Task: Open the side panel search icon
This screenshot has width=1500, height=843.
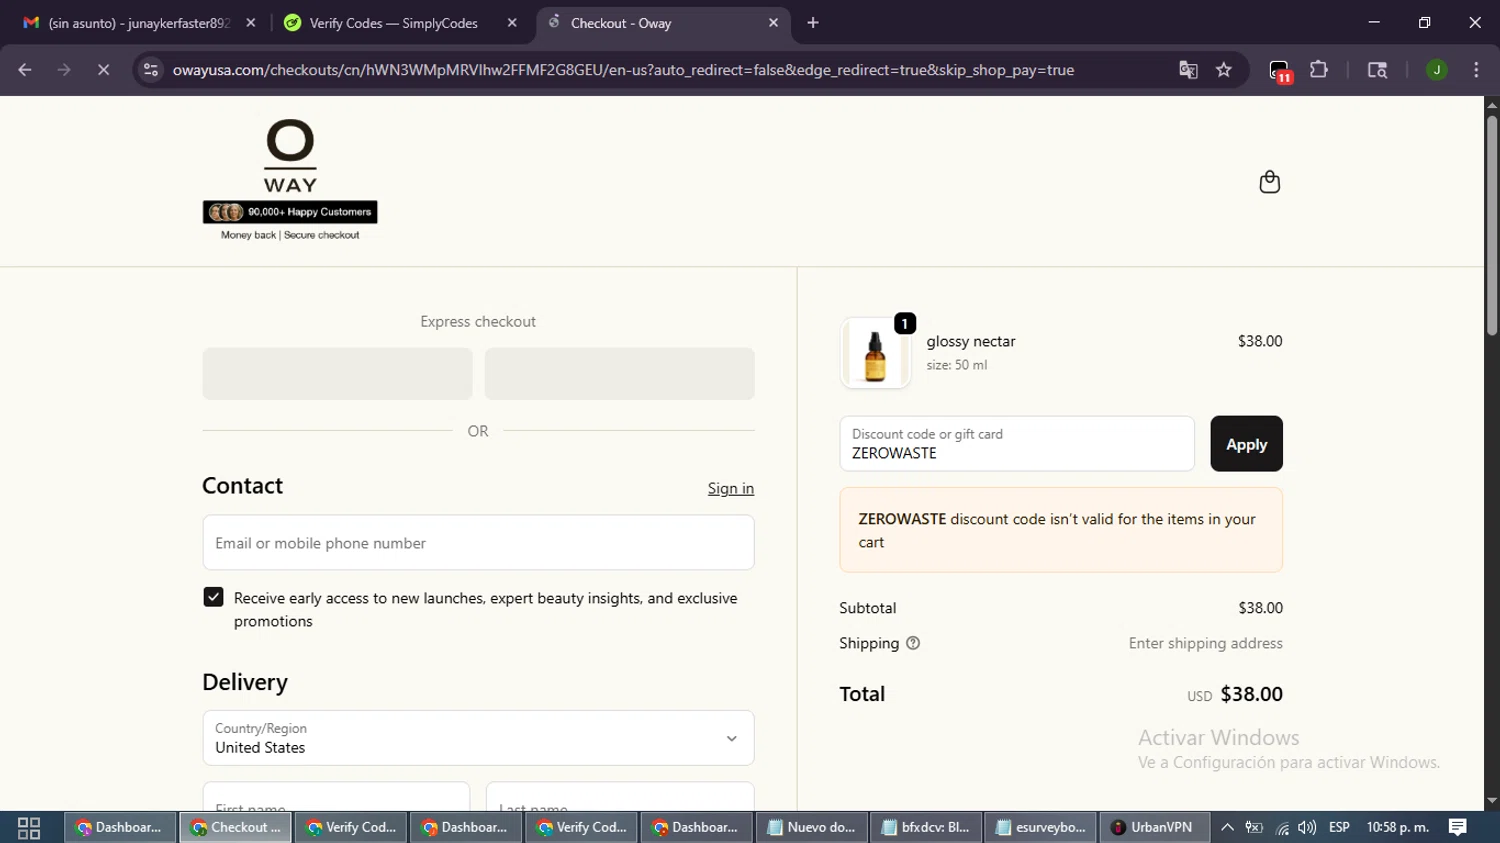Action: pos(1377,70)
